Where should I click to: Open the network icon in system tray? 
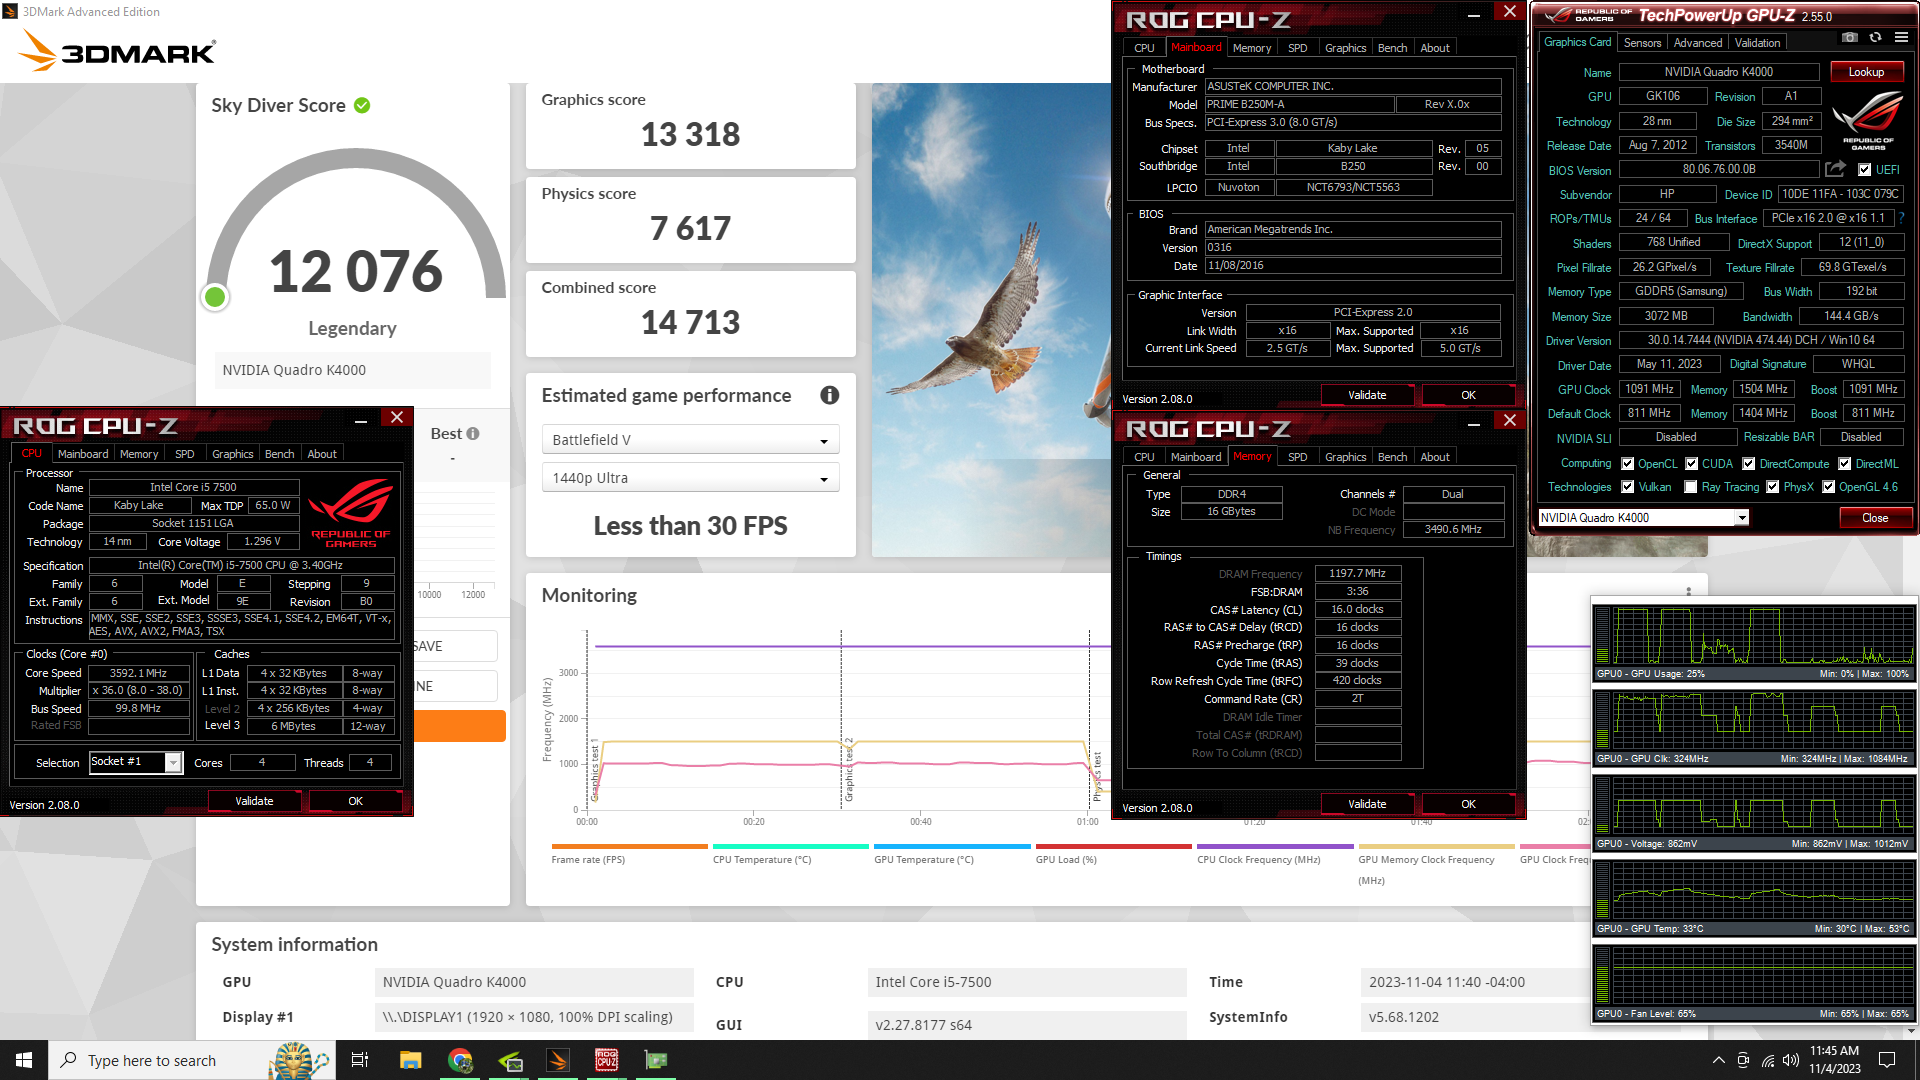click(x=1767, y=1060)
